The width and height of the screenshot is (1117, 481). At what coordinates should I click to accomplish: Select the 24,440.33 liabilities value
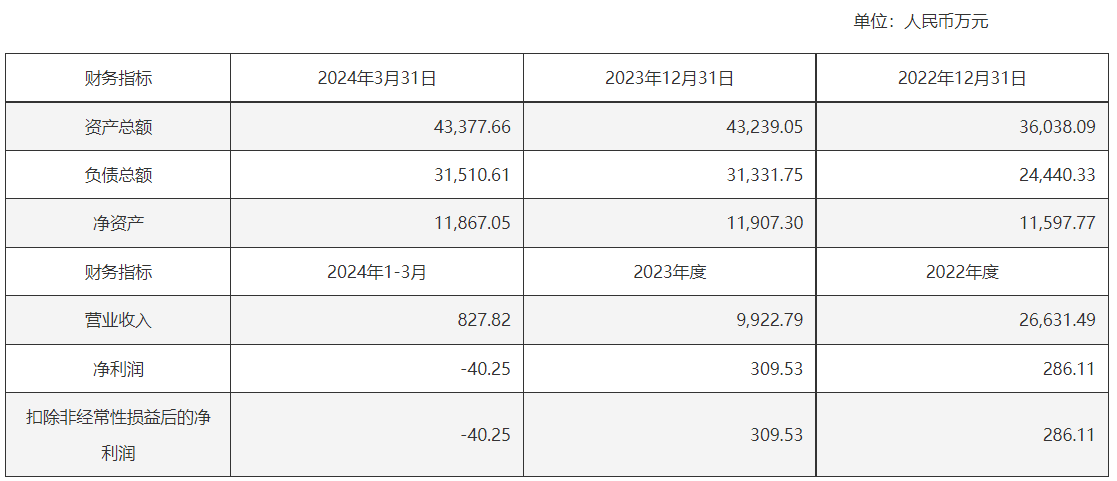[x=1057, y=175]
